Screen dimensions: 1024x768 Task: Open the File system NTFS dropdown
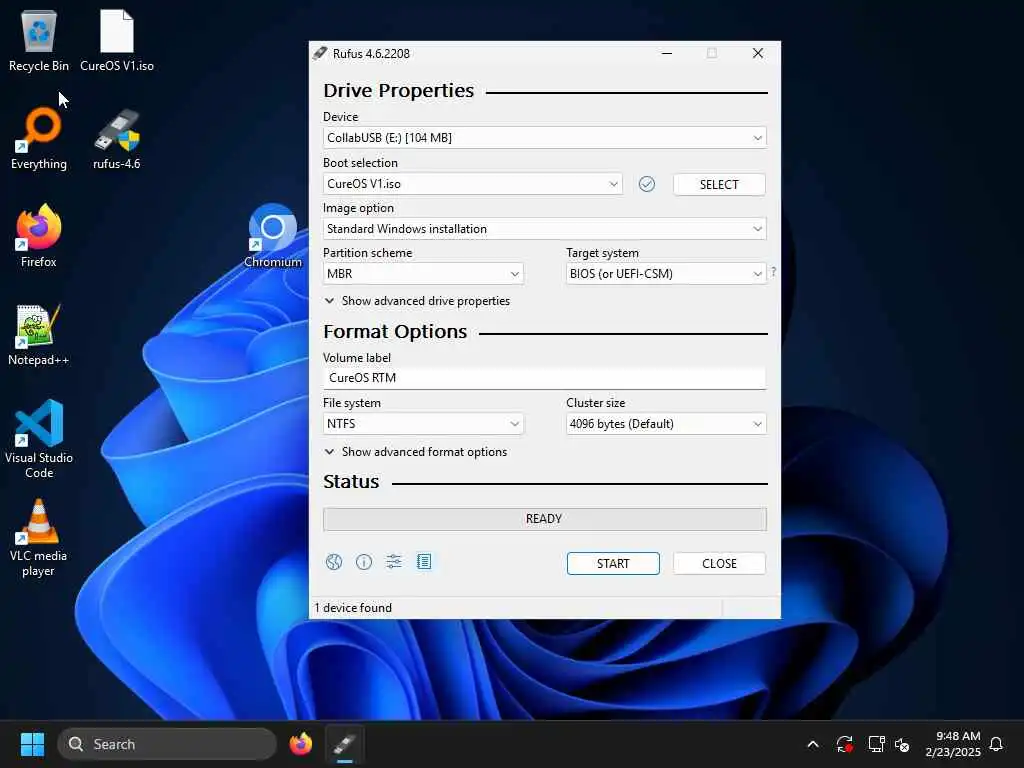coord(423,424)
